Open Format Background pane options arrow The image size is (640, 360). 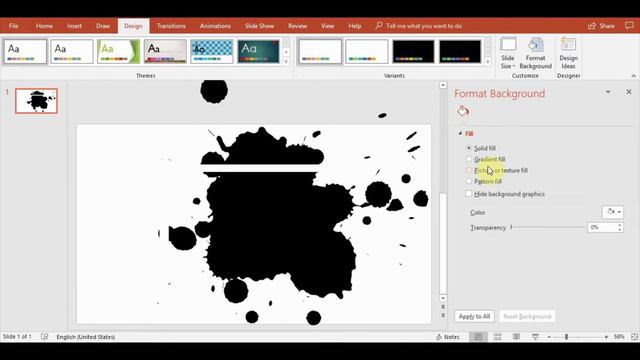pyautogui.click(x=608, y=92)
